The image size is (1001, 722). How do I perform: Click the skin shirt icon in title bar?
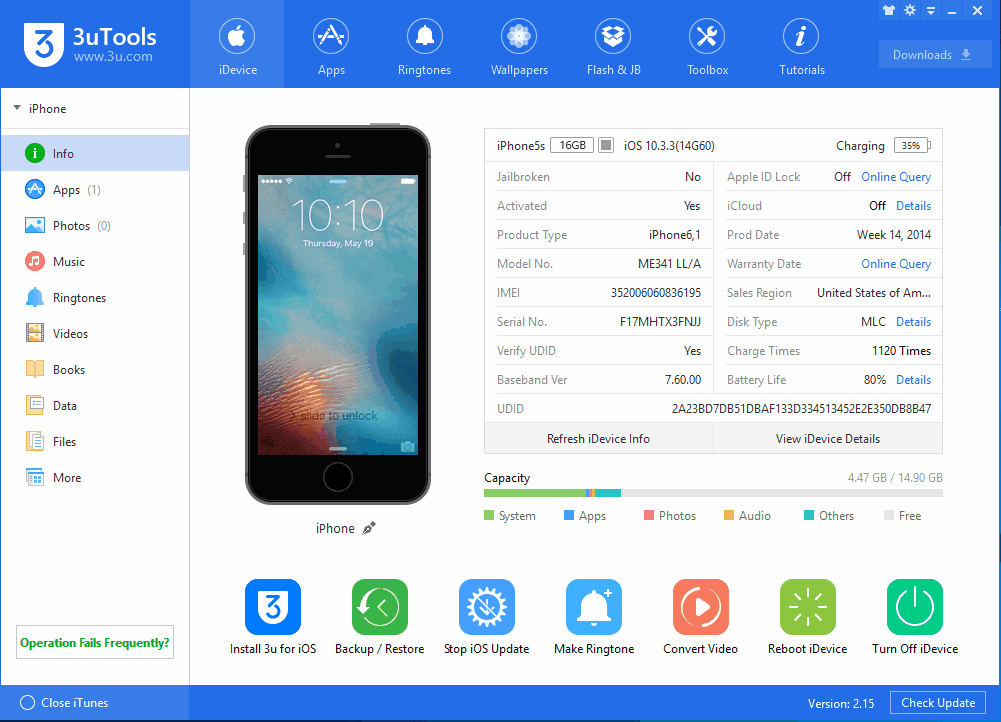tap(889, 10)
